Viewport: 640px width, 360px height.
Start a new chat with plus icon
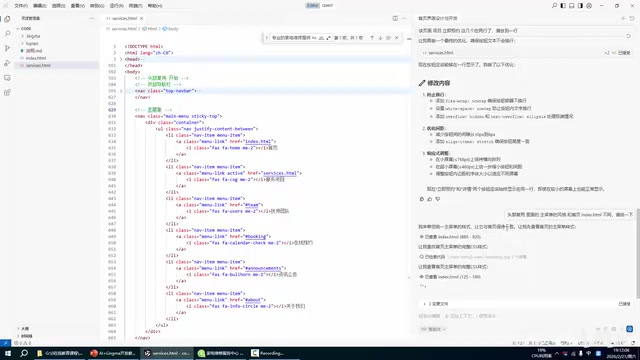tap(623, 18)
